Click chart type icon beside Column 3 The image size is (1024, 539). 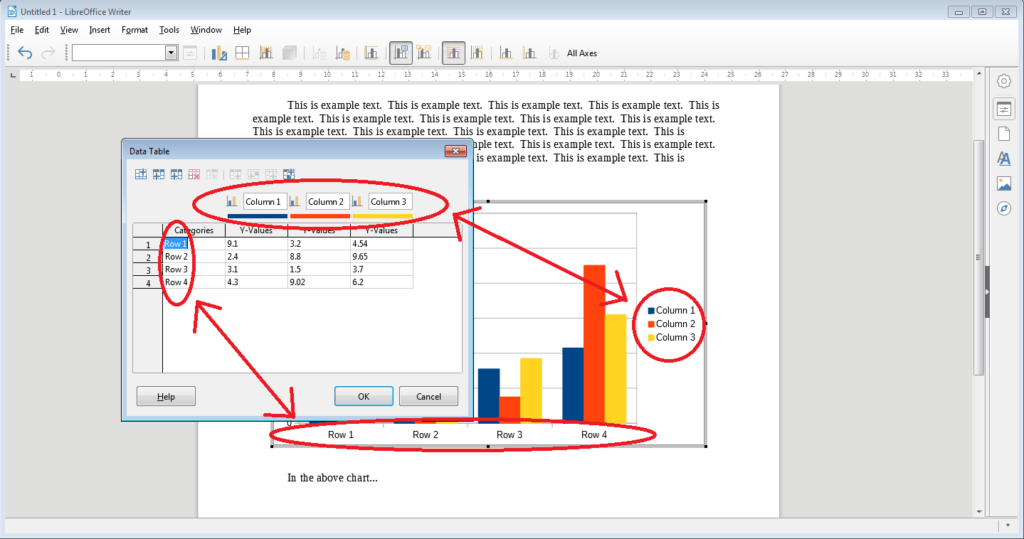coord(357,201)
